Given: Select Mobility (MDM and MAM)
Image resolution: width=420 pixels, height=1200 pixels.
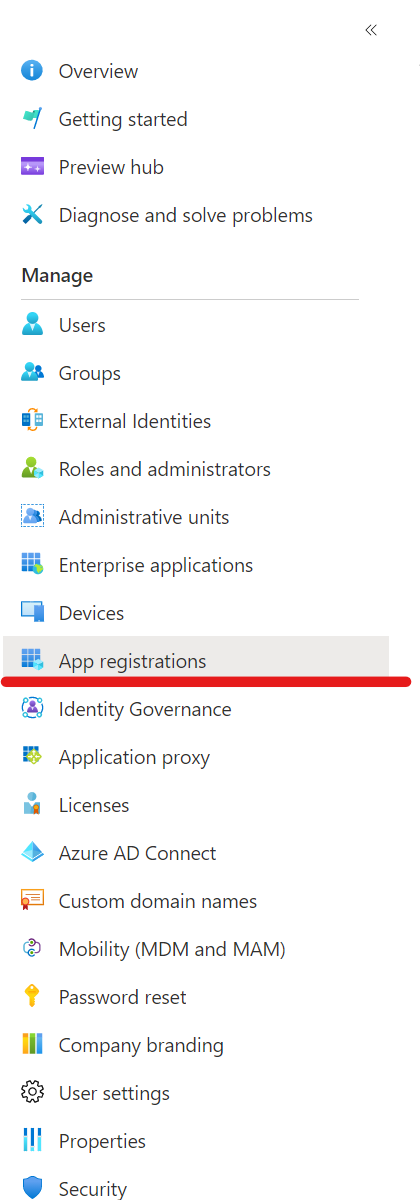Looking at the screenshot, I should (x=196, y=949).
